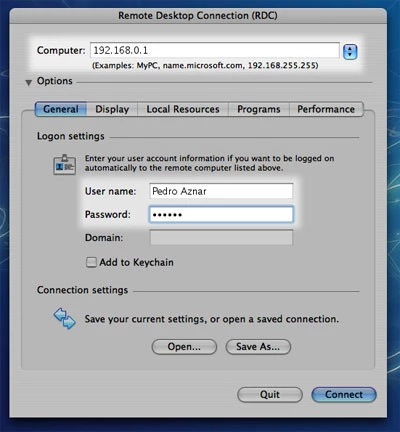400x432 pixels.
Task: Click the Remote Desktop Connection title bar
Action: point(198,16)
